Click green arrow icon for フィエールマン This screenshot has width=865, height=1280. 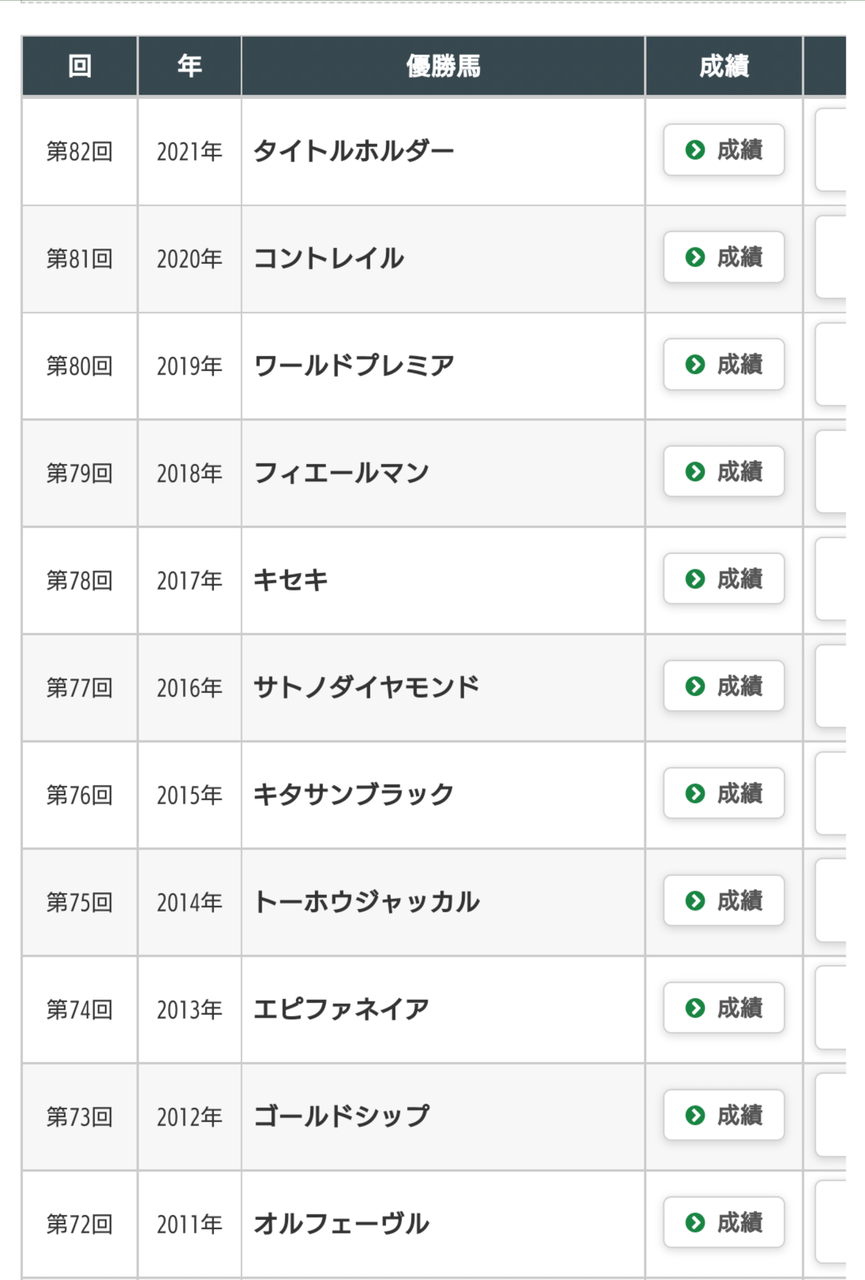[x=695, y=472]
